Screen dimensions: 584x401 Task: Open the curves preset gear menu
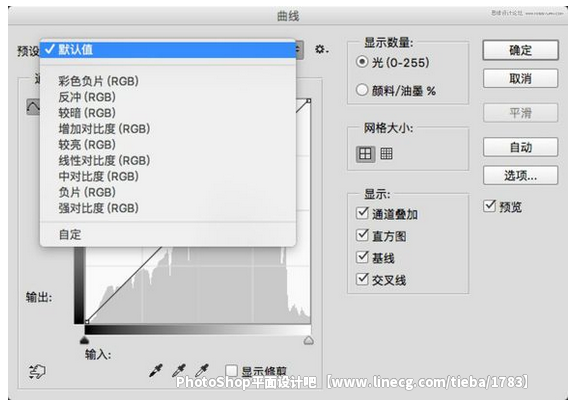point(321,49)
